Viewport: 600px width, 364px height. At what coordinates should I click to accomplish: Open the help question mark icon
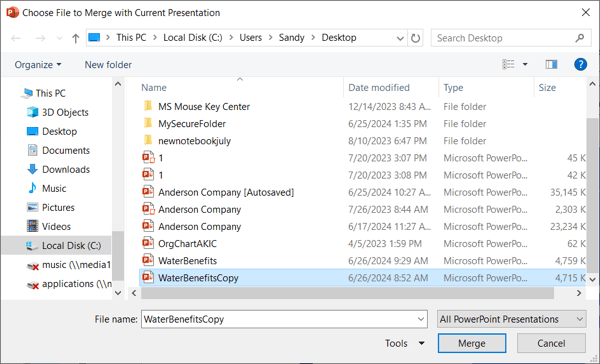[x=580, y=64]
